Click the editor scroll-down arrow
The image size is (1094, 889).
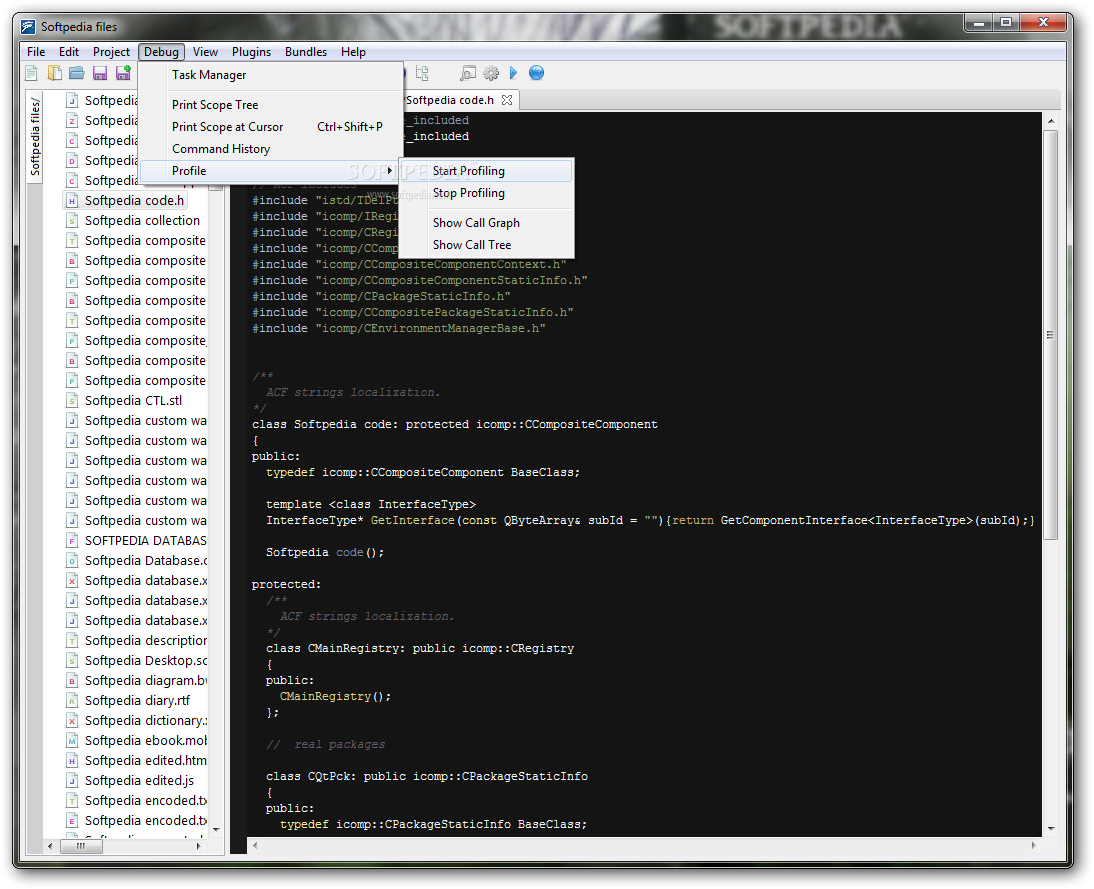[x=1050, y=828]
